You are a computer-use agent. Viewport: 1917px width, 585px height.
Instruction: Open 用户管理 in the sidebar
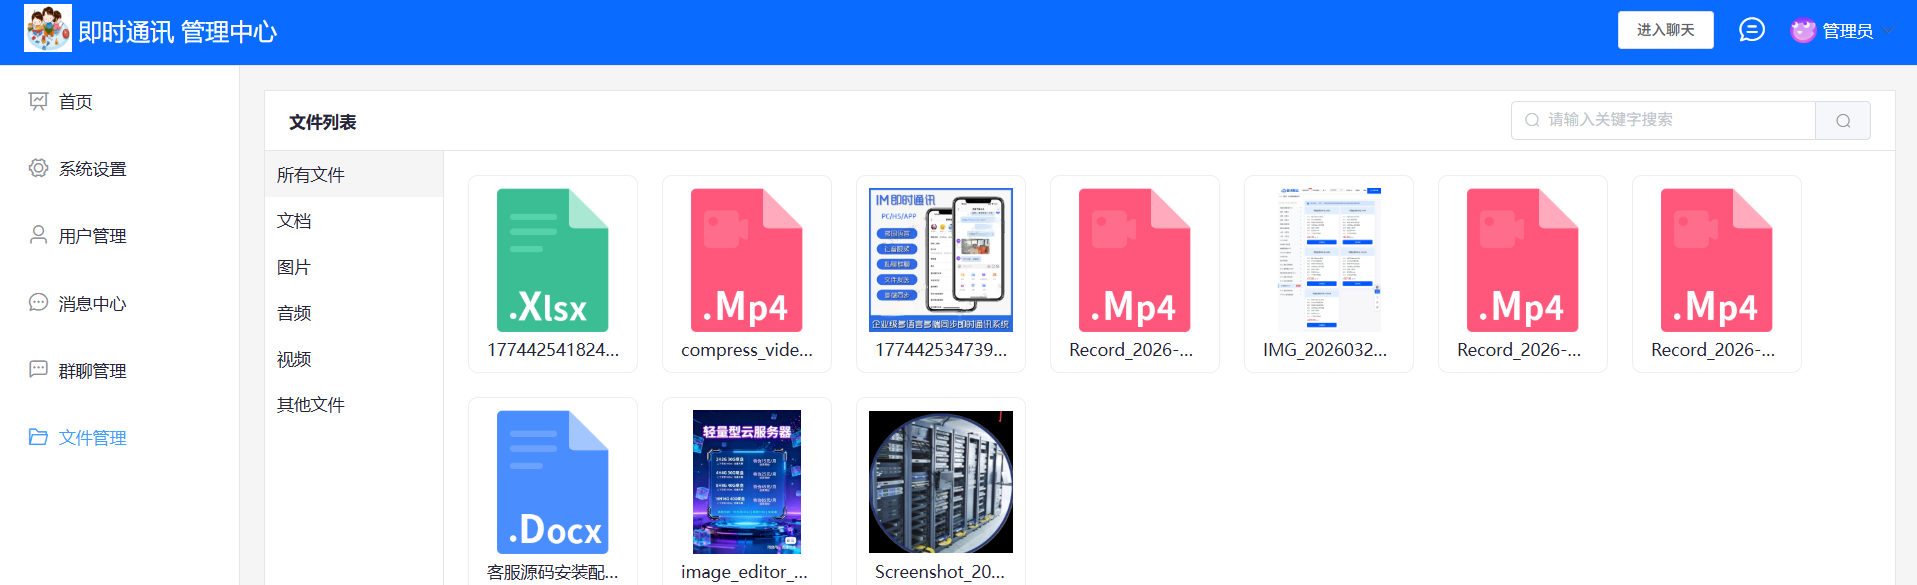pos(92,236)
